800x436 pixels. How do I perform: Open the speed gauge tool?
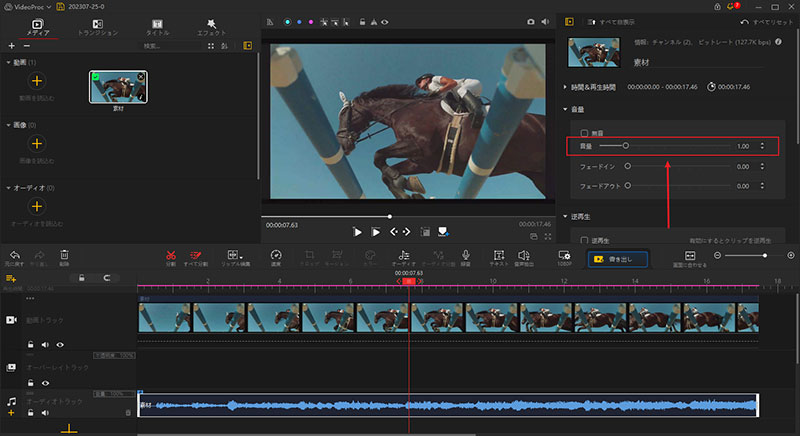point(276,255)
